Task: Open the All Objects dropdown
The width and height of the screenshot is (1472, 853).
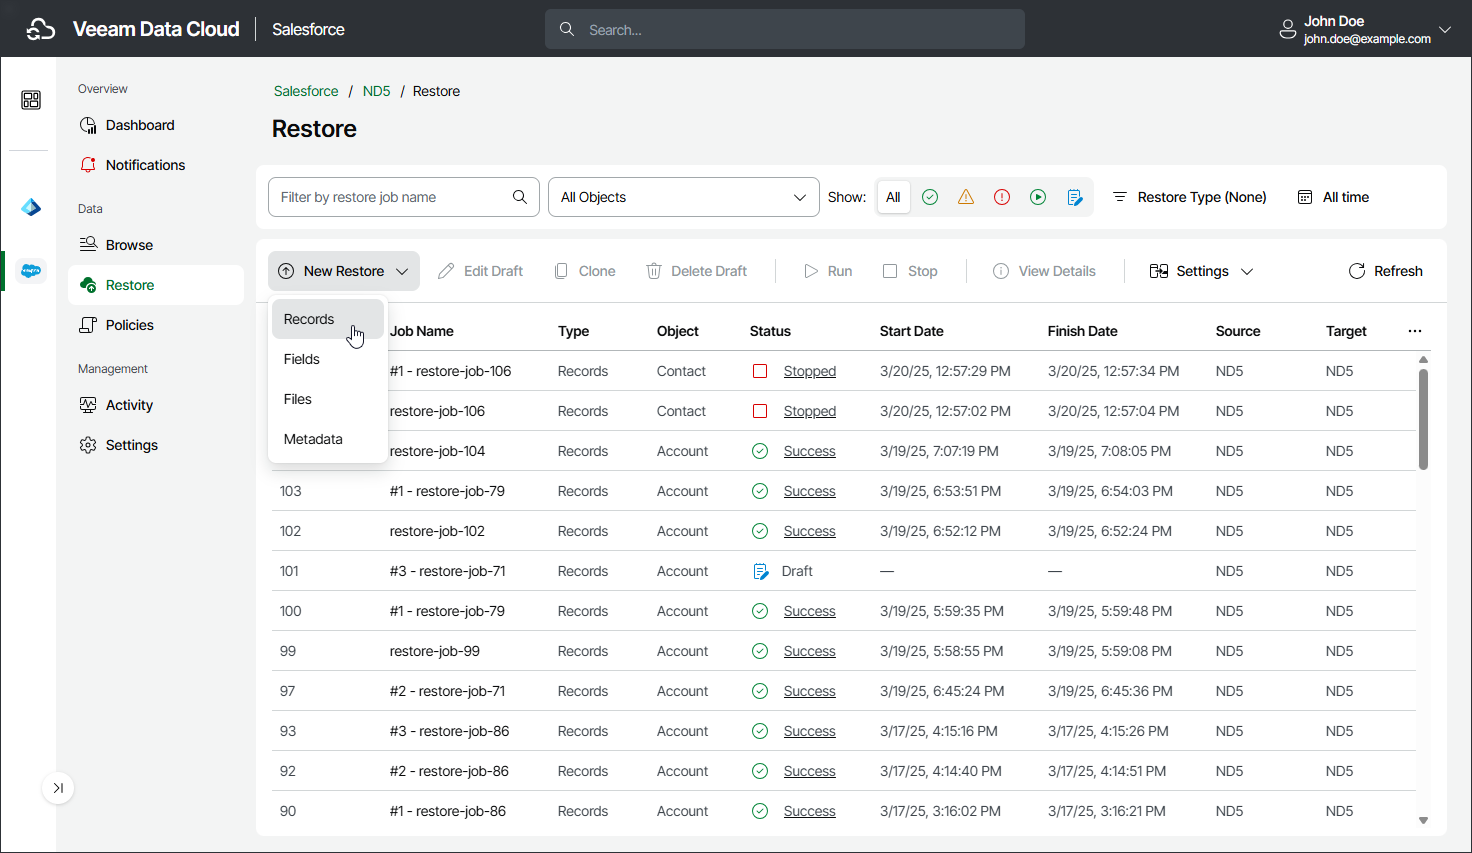Action: point(684,197)
